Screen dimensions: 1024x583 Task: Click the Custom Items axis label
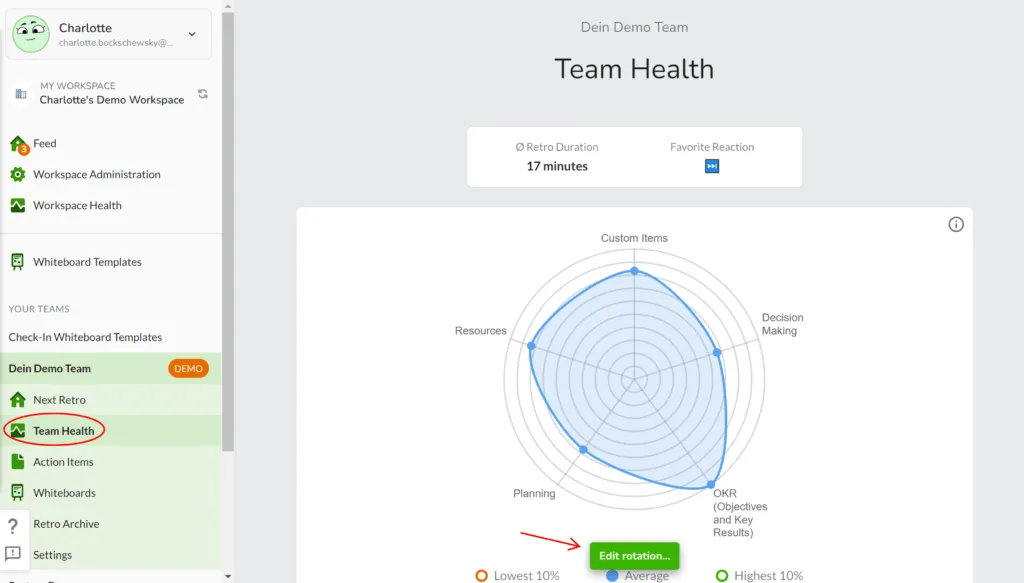click(x=634, y=238)
